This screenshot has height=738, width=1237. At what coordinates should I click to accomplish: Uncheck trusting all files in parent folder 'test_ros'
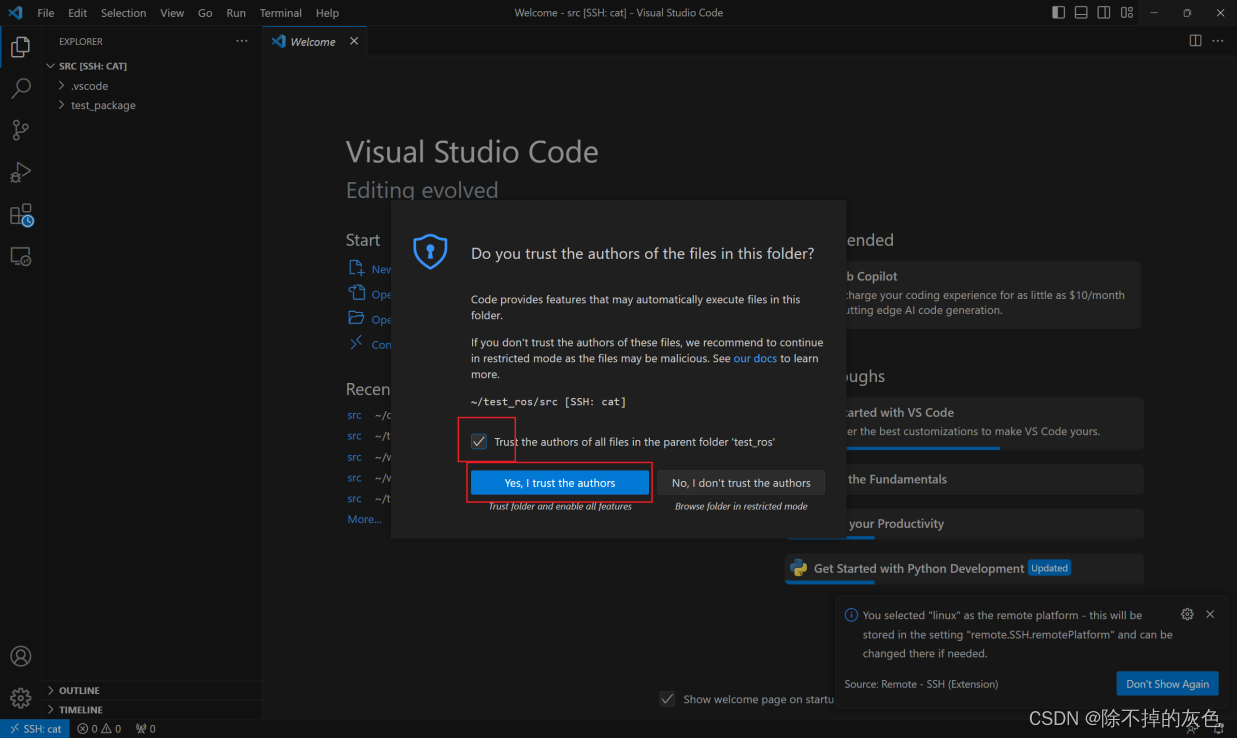(479, 440)
